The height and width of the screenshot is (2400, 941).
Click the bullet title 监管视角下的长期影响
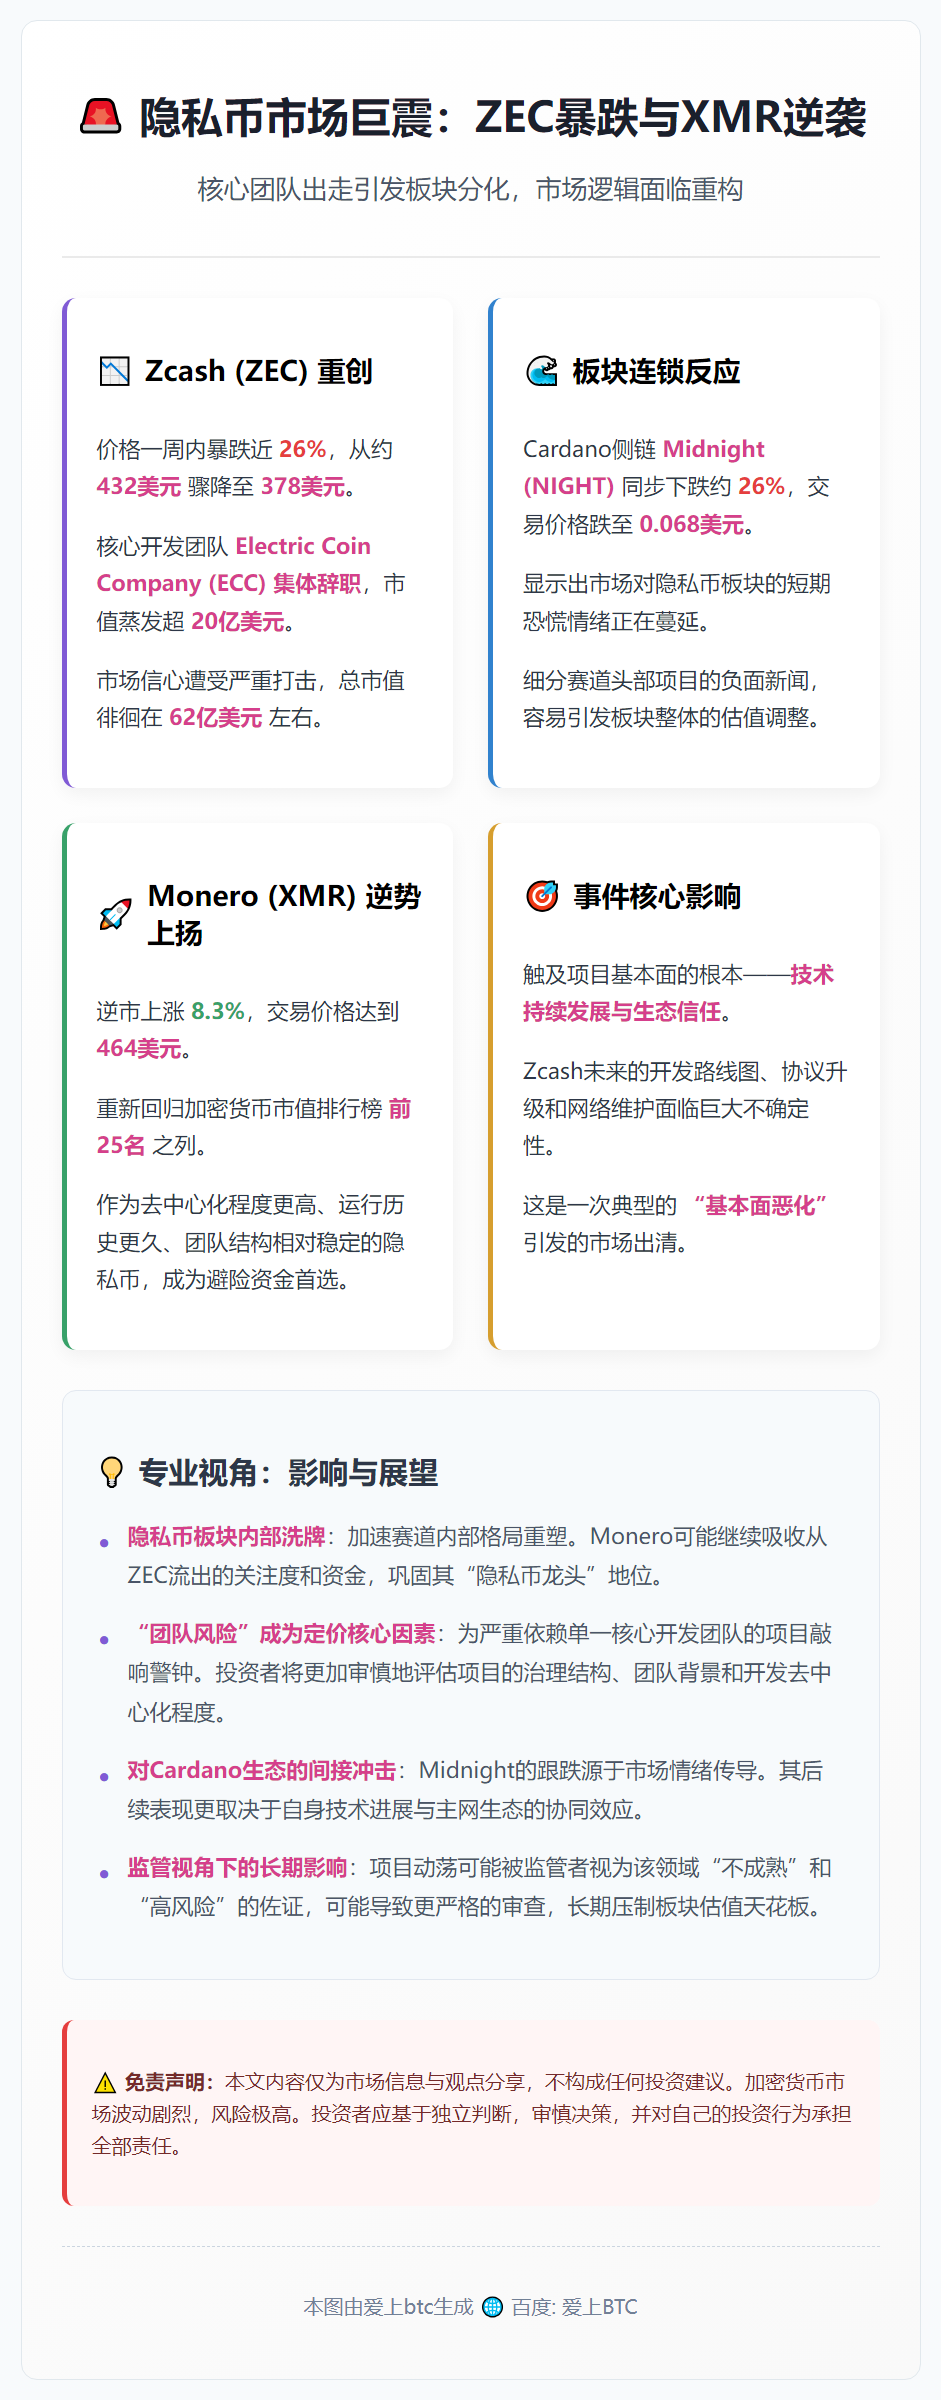[237, 1868]
